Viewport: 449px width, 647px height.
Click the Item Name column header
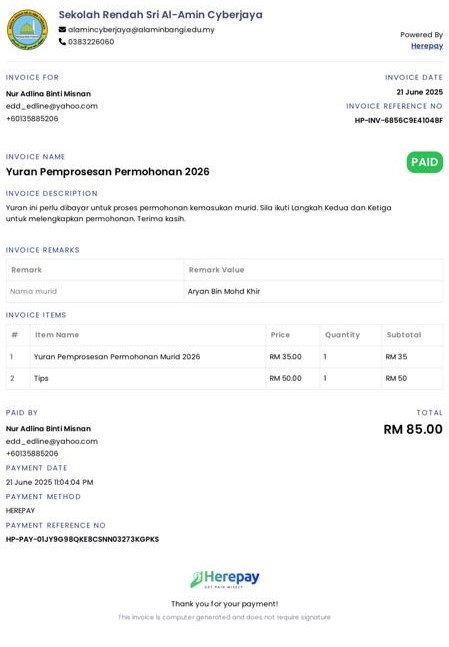click(57, 335)
